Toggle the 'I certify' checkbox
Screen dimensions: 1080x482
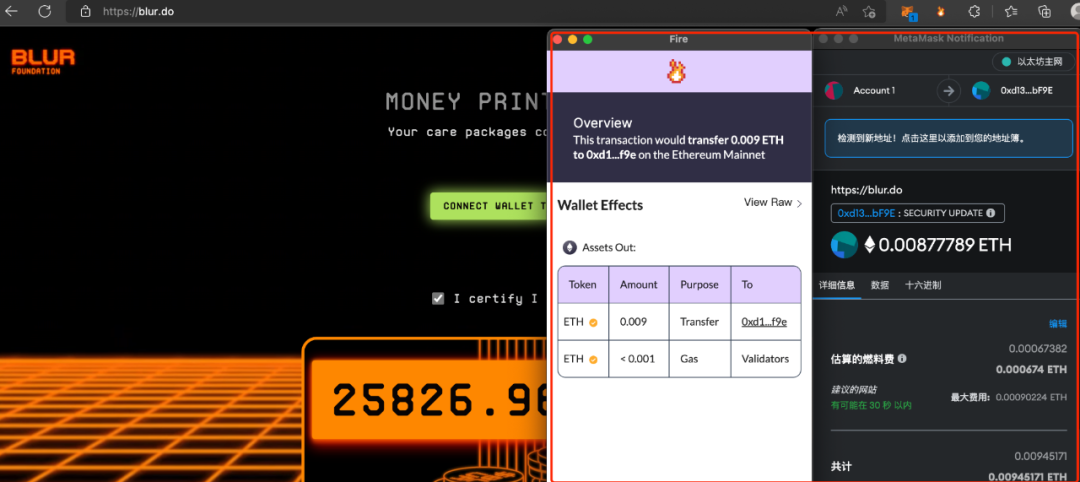[438, 298]
